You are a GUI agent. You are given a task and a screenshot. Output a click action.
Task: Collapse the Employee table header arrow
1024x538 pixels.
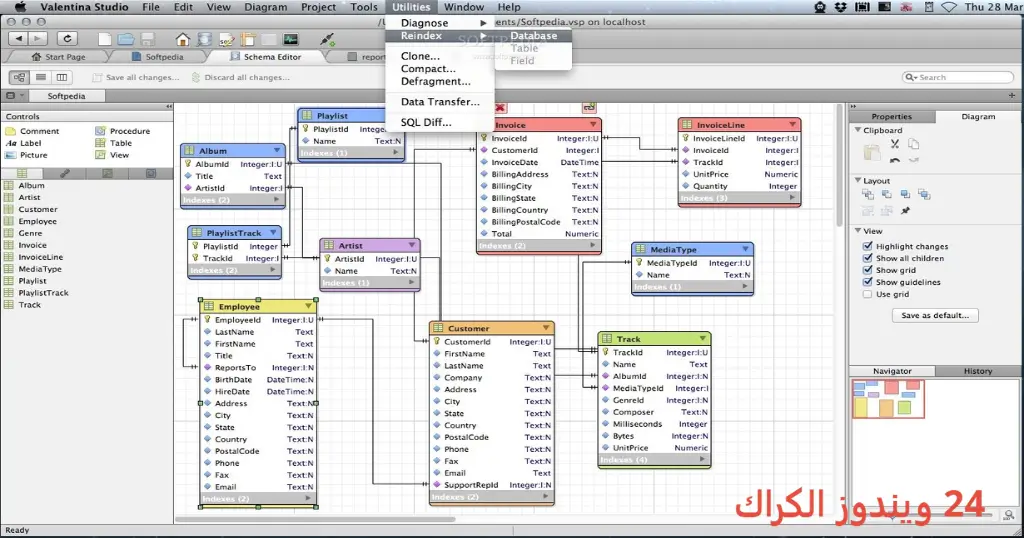point(308,306)
